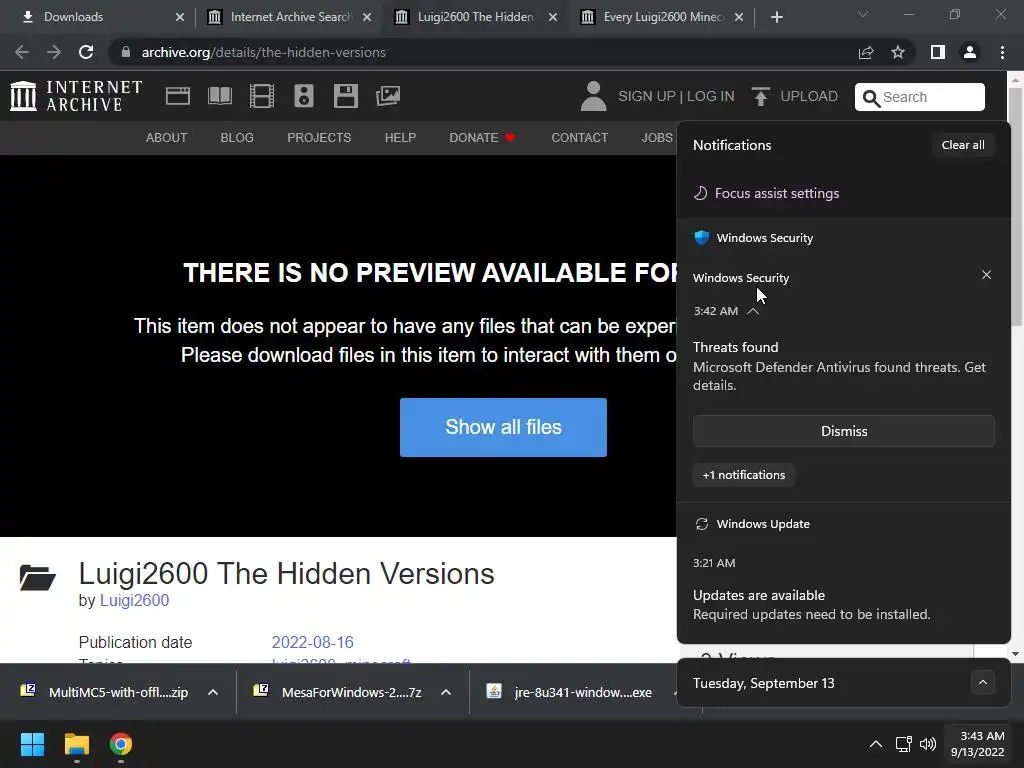Open Windows Start menu
The image size is (1024, 768).
[32, 744]
